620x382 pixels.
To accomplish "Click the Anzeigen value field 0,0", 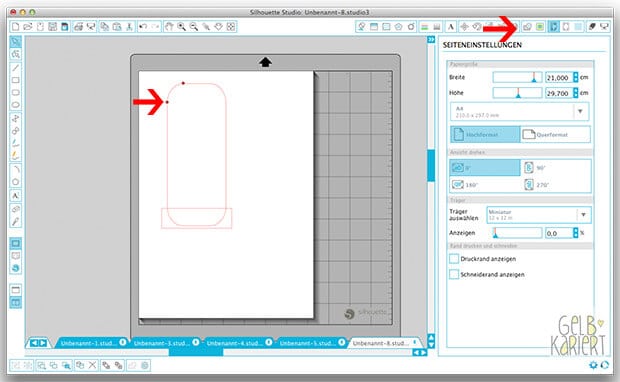I will pos(558,233).
